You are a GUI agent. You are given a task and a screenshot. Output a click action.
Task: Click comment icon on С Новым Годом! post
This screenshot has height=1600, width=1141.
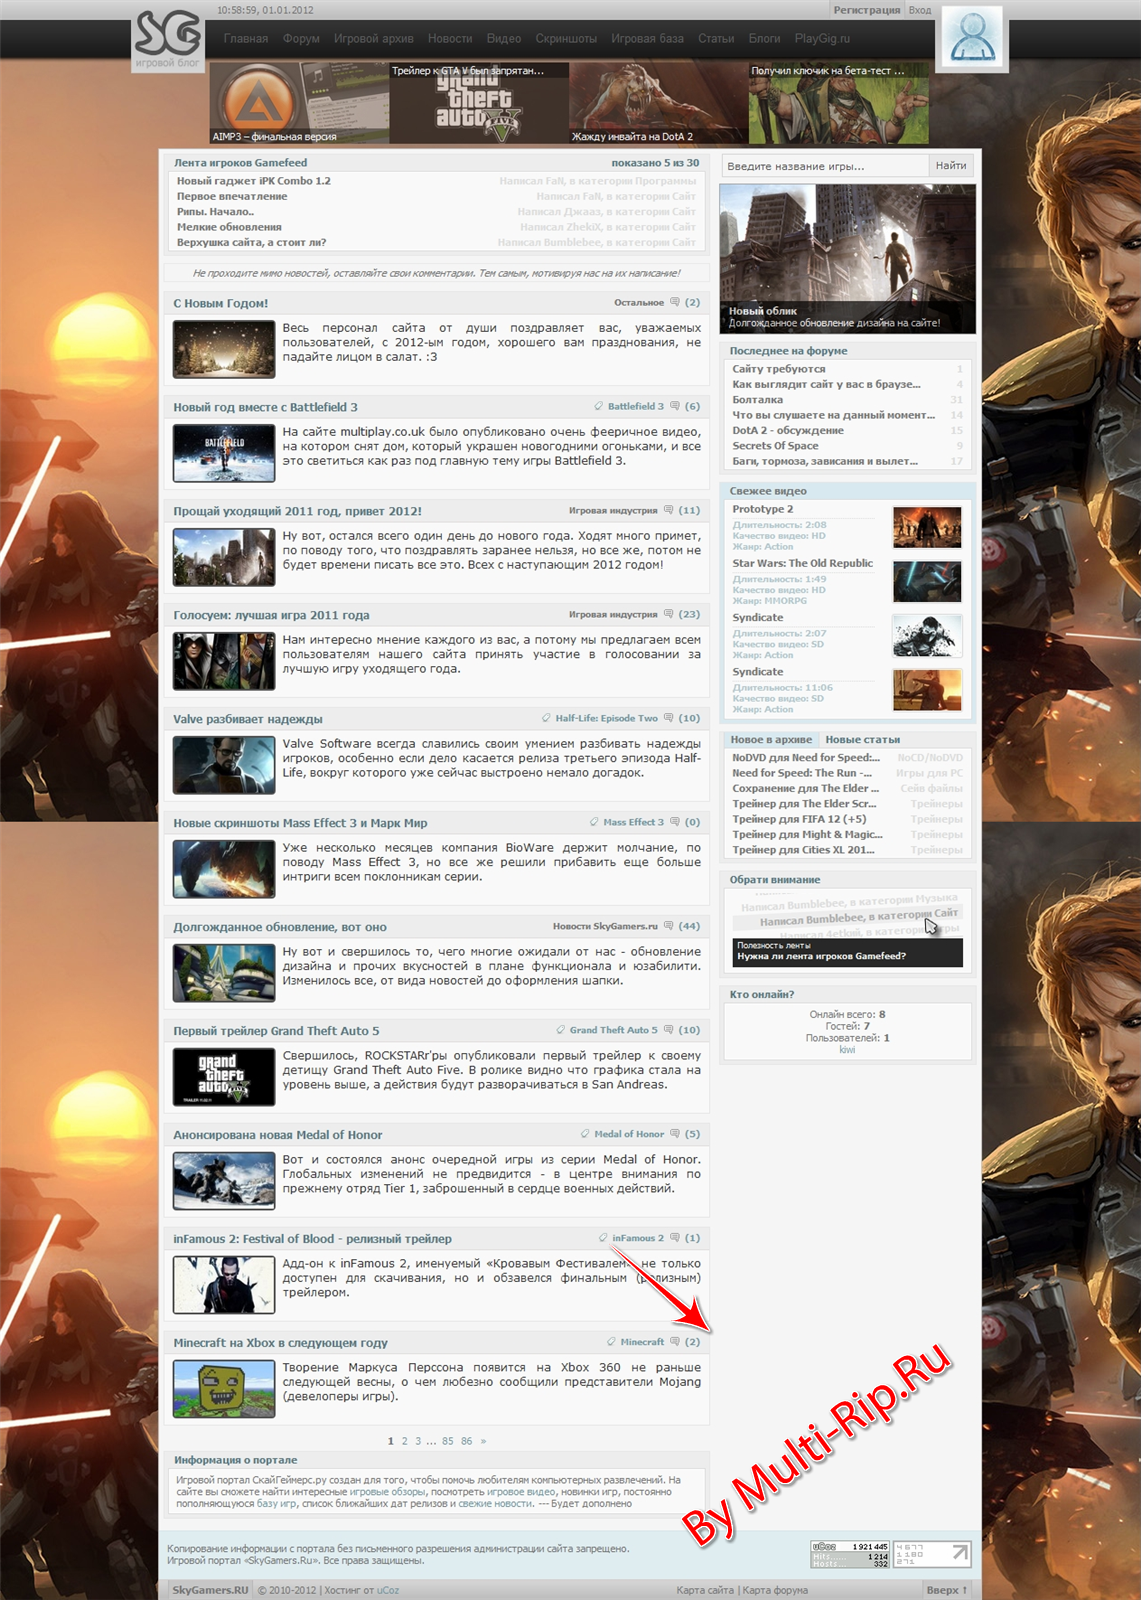675,302
